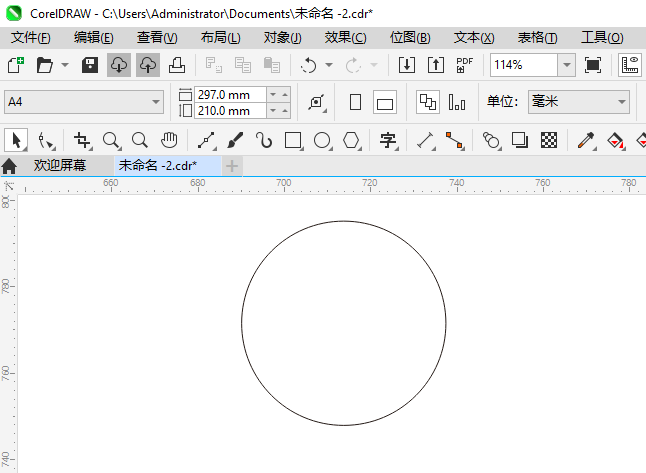Image resolution: width=646 pixels, height=473 pixels.
Task: Open the zoom level dropdown arrow
Action: pos(567,65)
